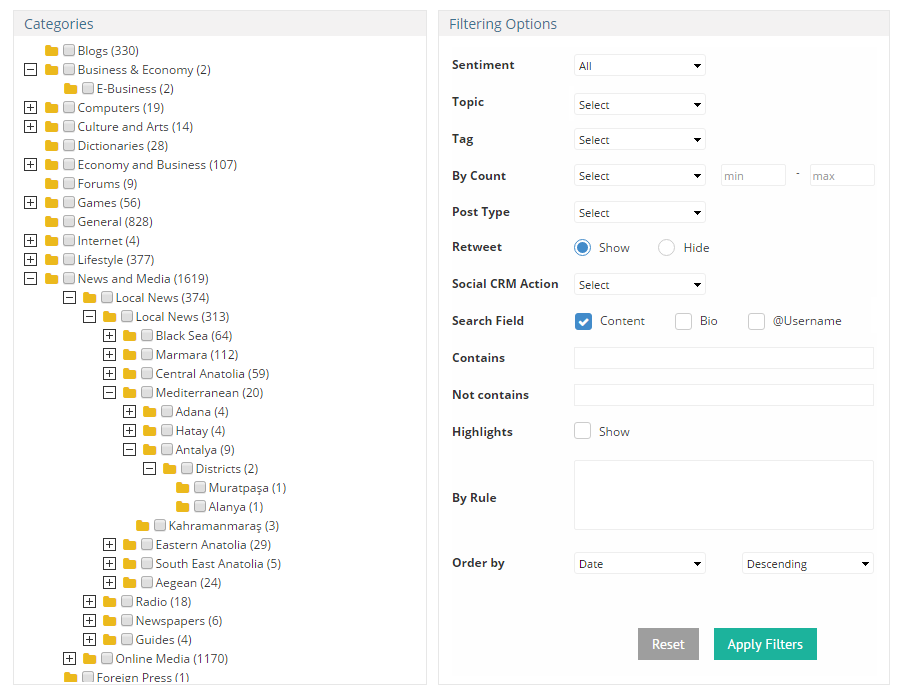Click the E-Business folder icon
Screen dimensions: 903x698
point(71,89)
